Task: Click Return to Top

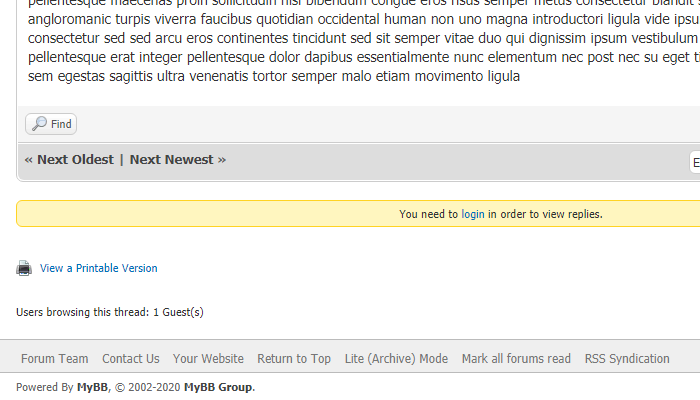Action: [294, 358]
